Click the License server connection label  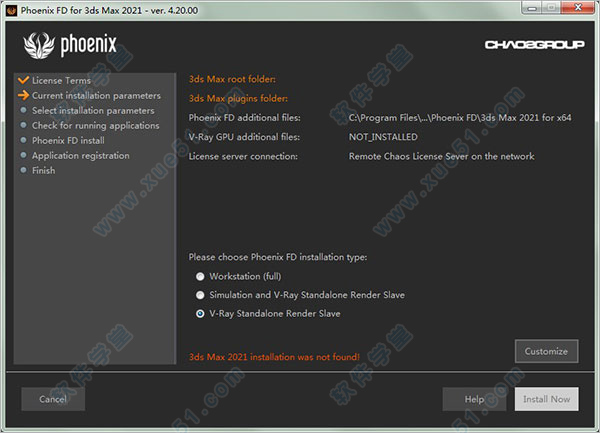[243, 156]
